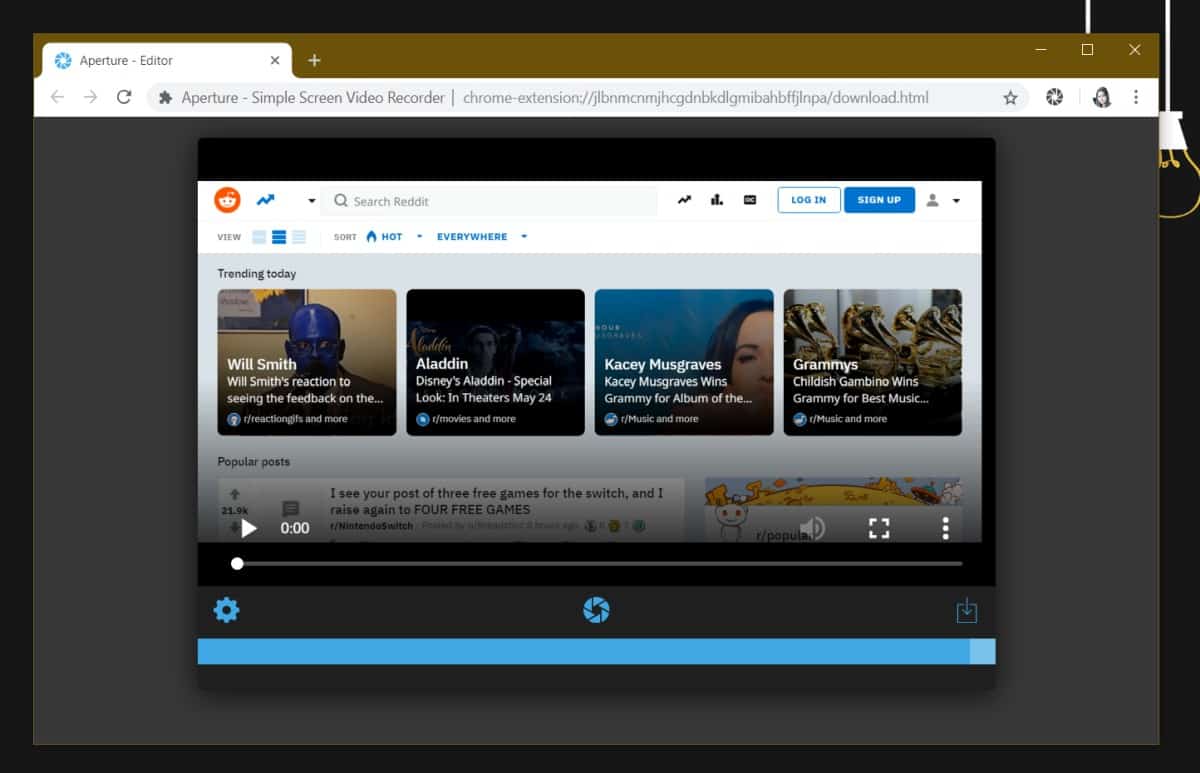Image resolution: width=1200 pixels, height=773 pixels.
Task: Click the puzzle-piece extension icon in address bar
Action: pos(166,97)
